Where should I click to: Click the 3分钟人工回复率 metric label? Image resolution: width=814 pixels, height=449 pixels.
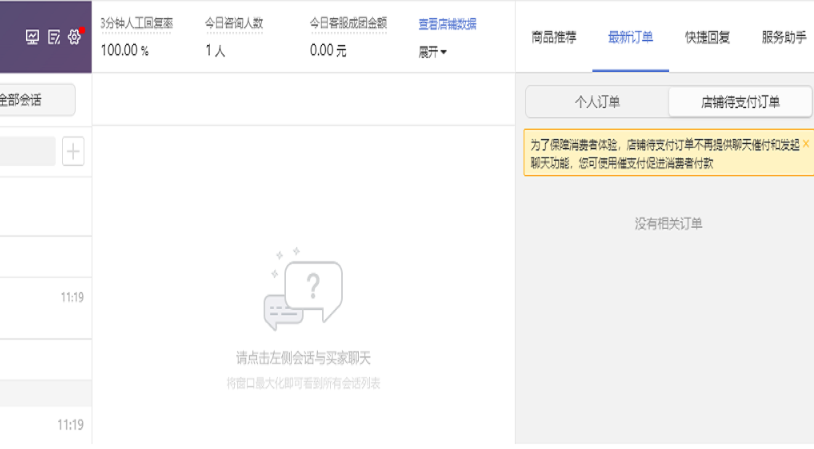pos(136,23)
